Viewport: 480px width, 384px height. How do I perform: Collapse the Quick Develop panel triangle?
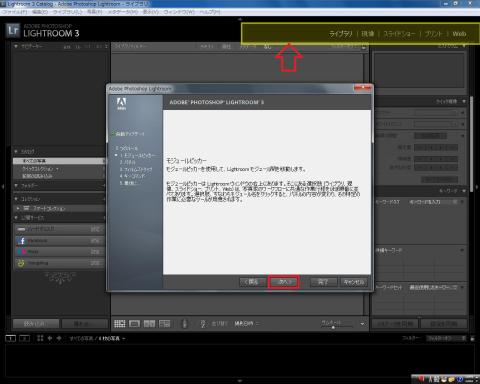click(x=464, y=101)
